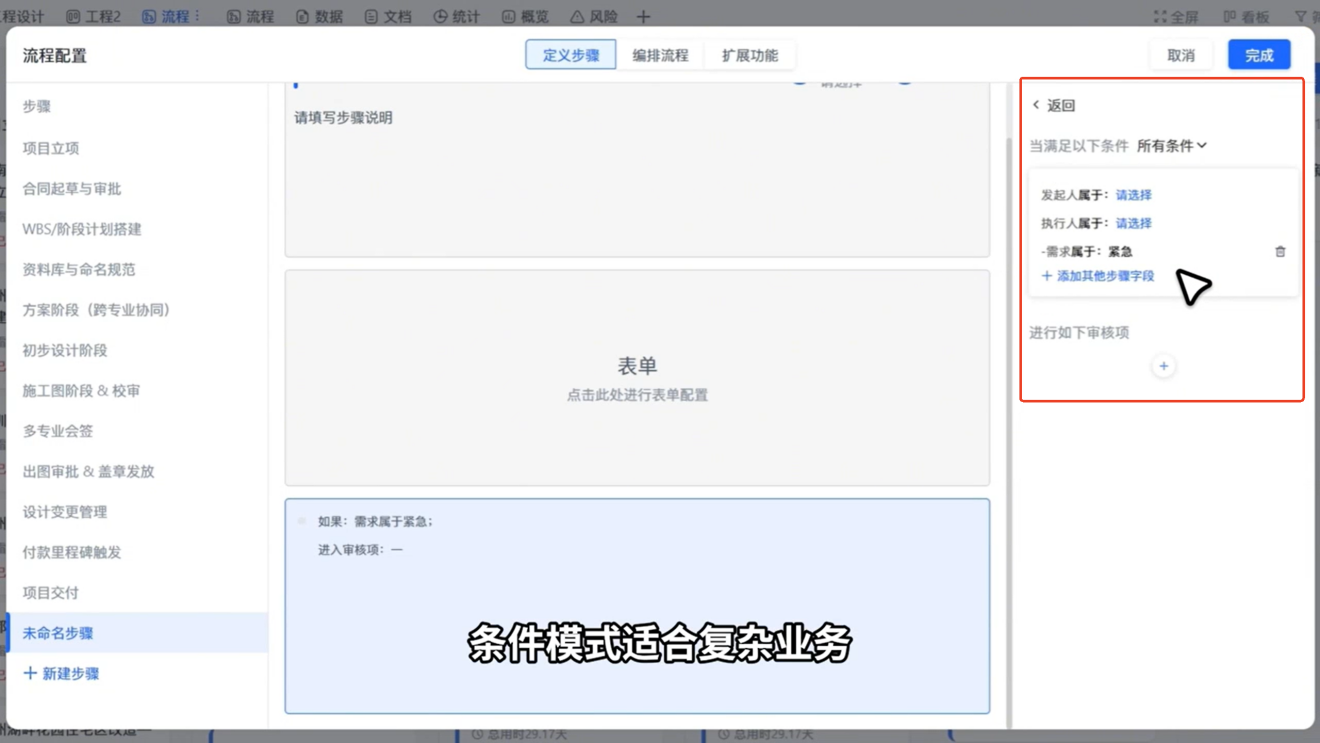
Task: Switch to the 编排流程 tab
Action: tap(660, 55)
